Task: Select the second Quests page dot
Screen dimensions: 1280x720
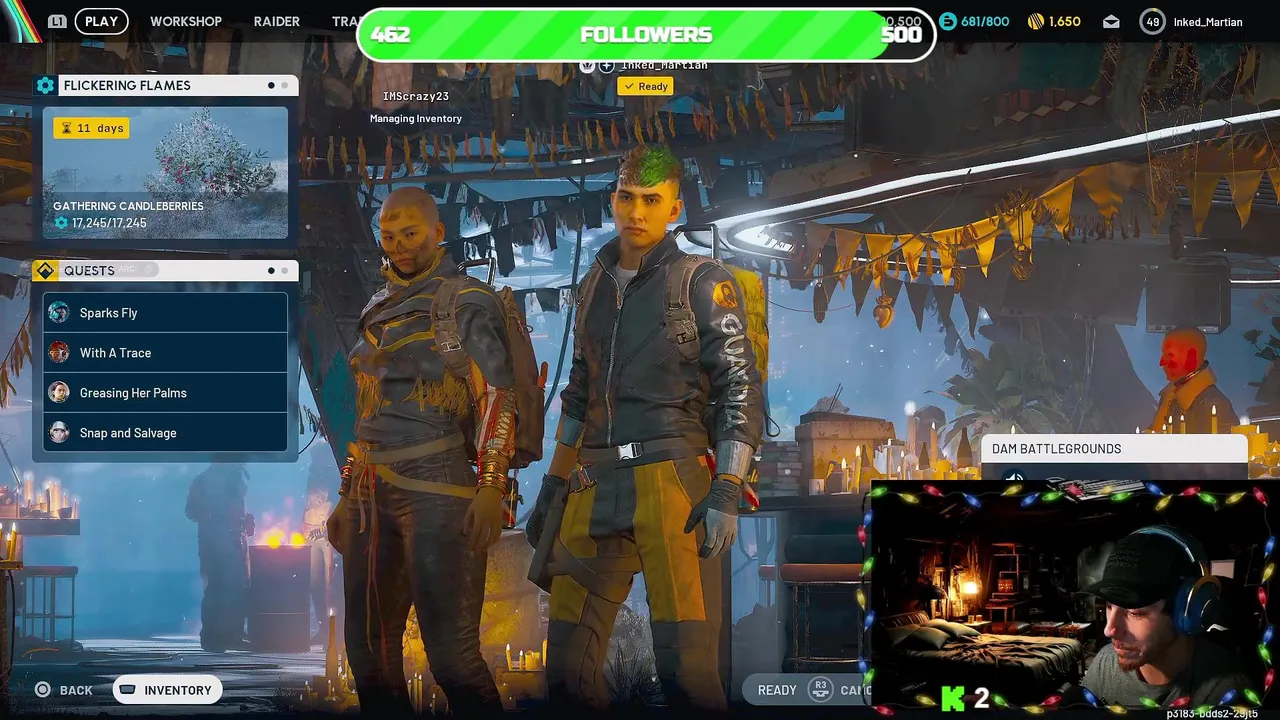Action: pyautogui.click(x=284, y=270)
